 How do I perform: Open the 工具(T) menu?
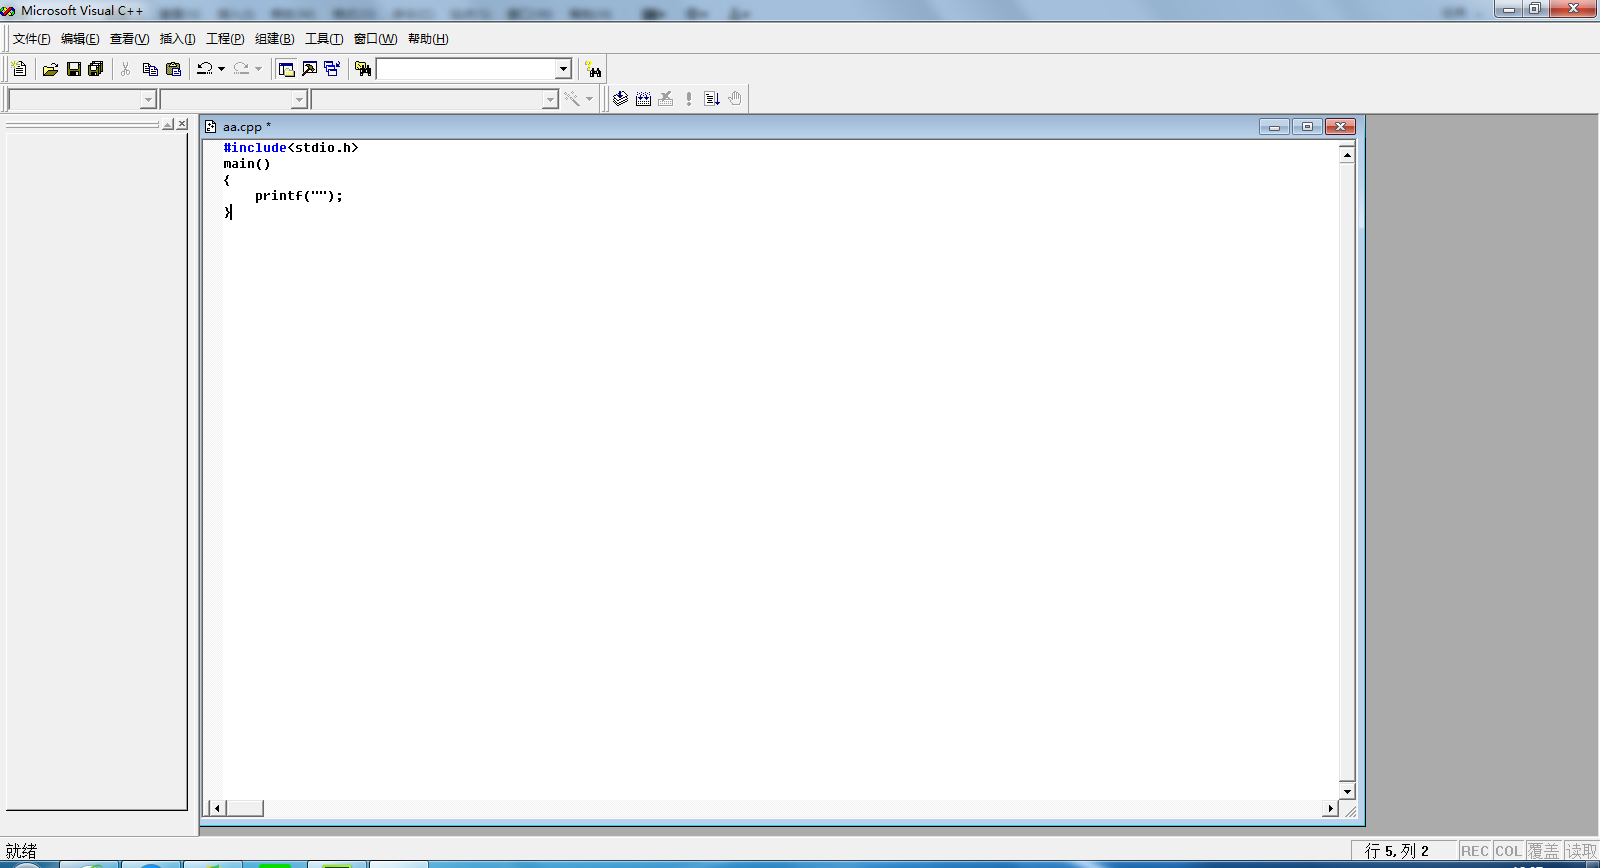323,39
